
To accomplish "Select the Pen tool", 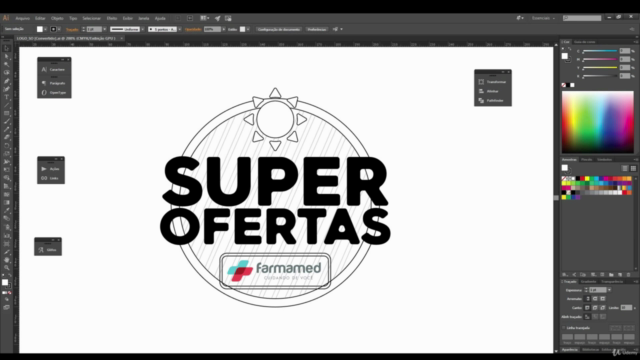I will tap(7, 81).
